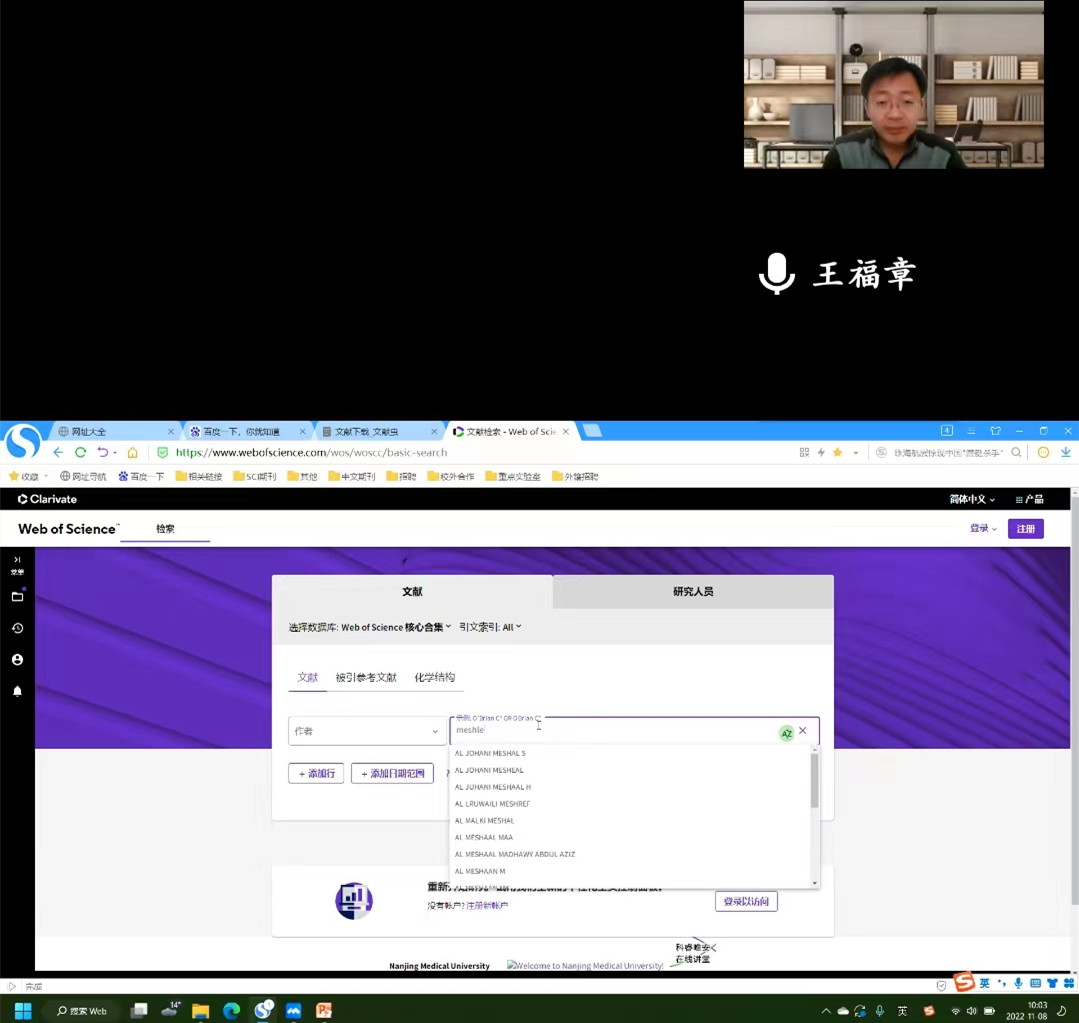Open the yellow chat bubble extension icon

1043,452
